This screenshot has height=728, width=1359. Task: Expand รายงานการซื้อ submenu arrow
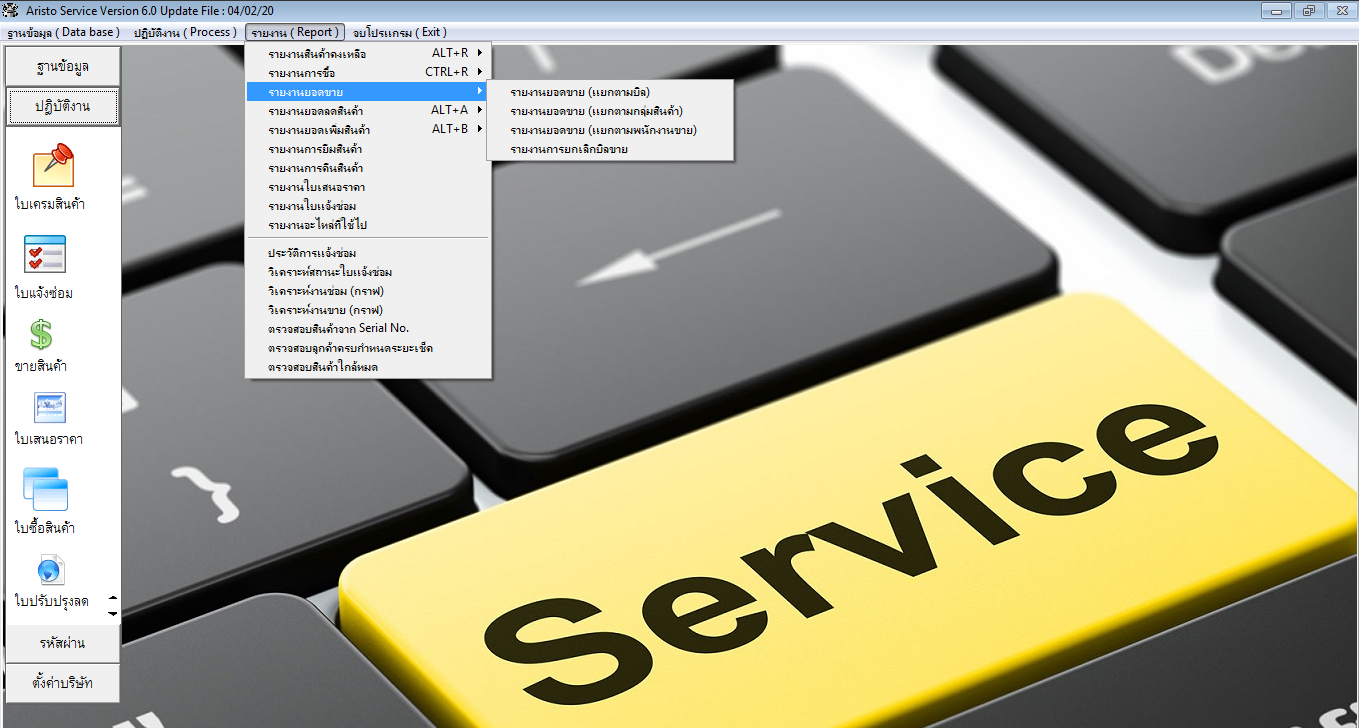[480, 72]
